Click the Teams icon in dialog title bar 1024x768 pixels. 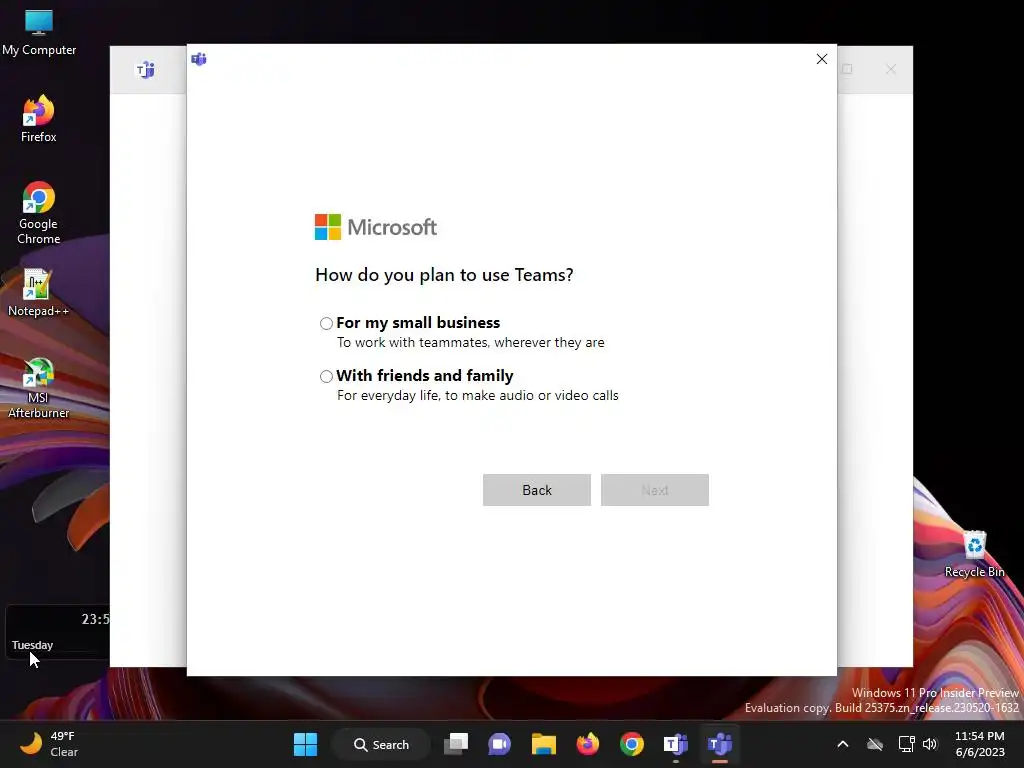(199, 59)
